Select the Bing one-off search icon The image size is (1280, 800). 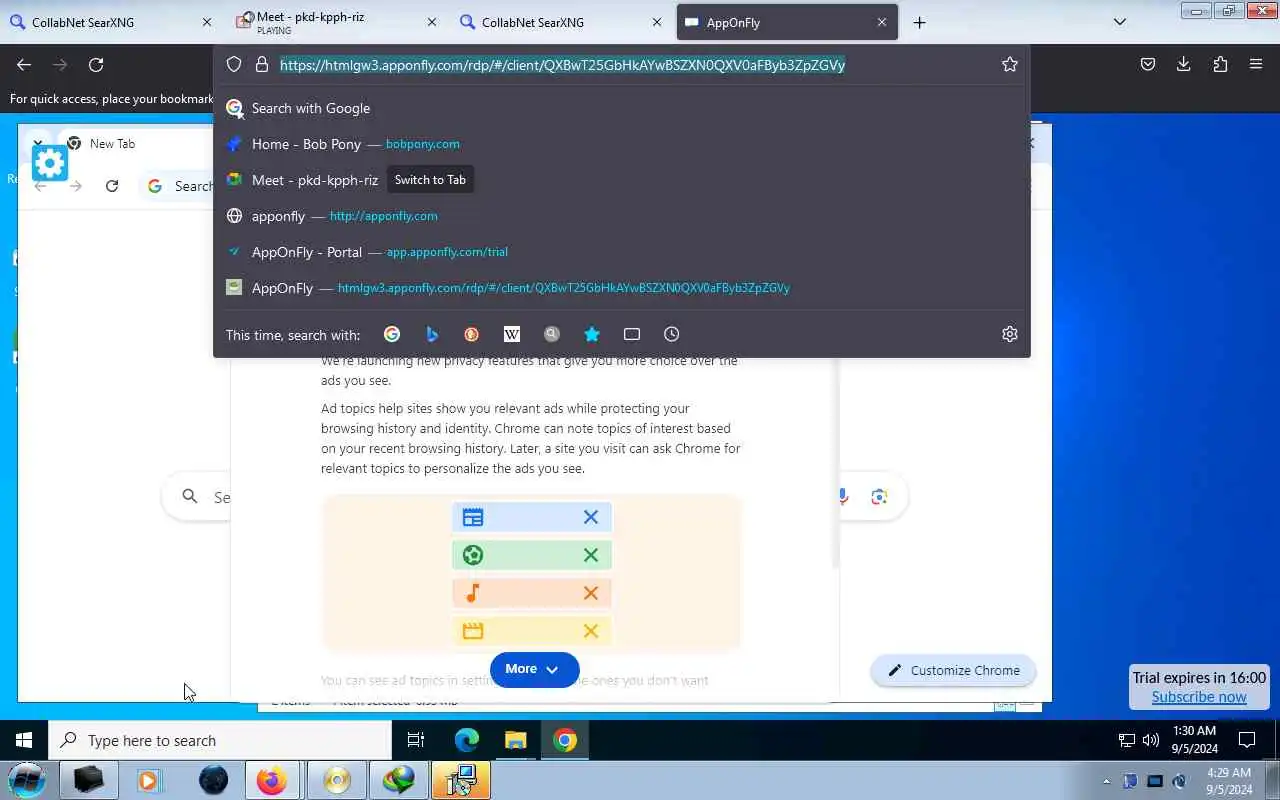tap(432, 334)
